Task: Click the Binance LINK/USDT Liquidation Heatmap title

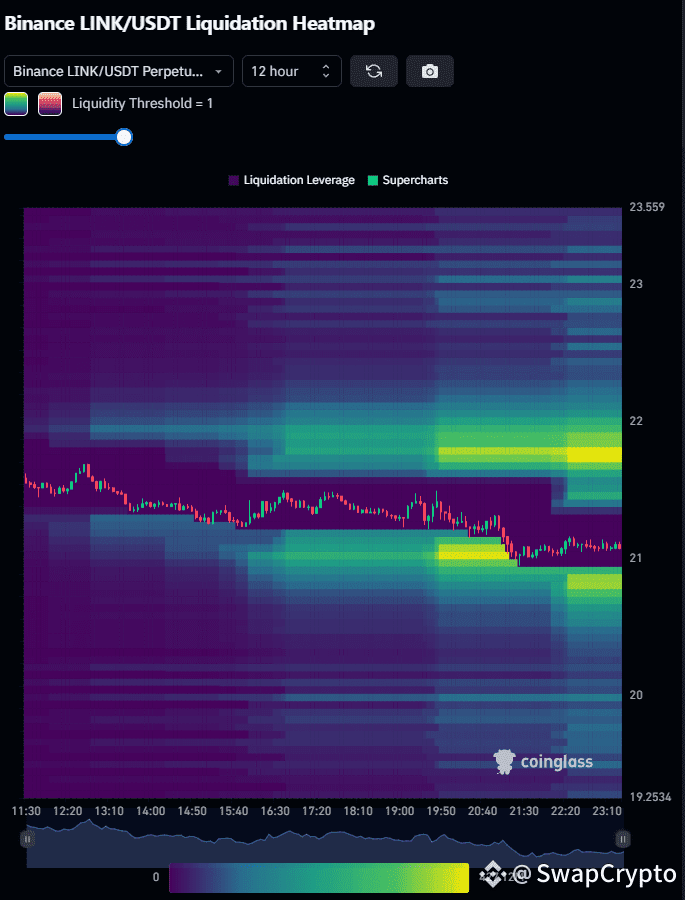Action: pos(189,24)
